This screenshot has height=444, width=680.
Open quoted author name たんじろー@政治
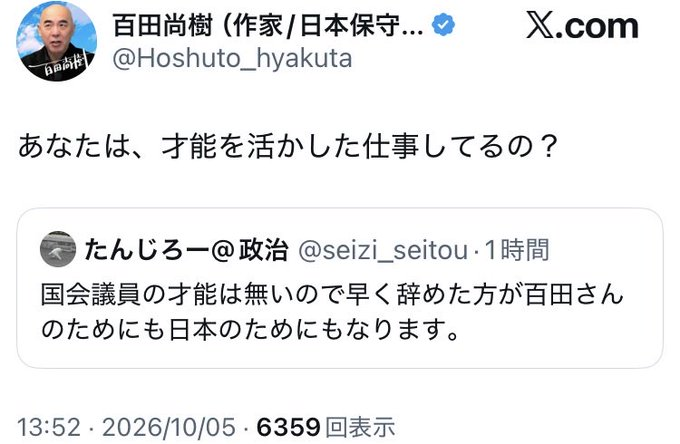(x=186, y=250)
